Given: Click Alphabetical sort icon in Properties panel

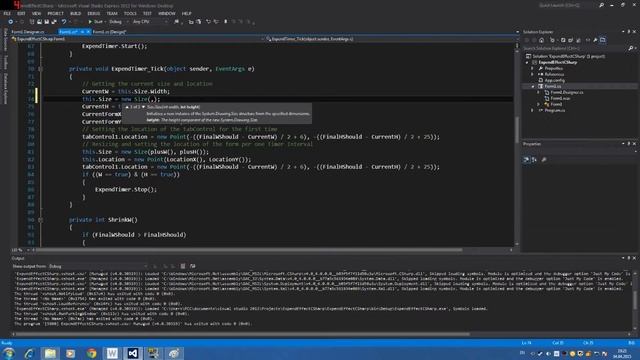Looking at the screenshot, I should [x=534, y=160].
